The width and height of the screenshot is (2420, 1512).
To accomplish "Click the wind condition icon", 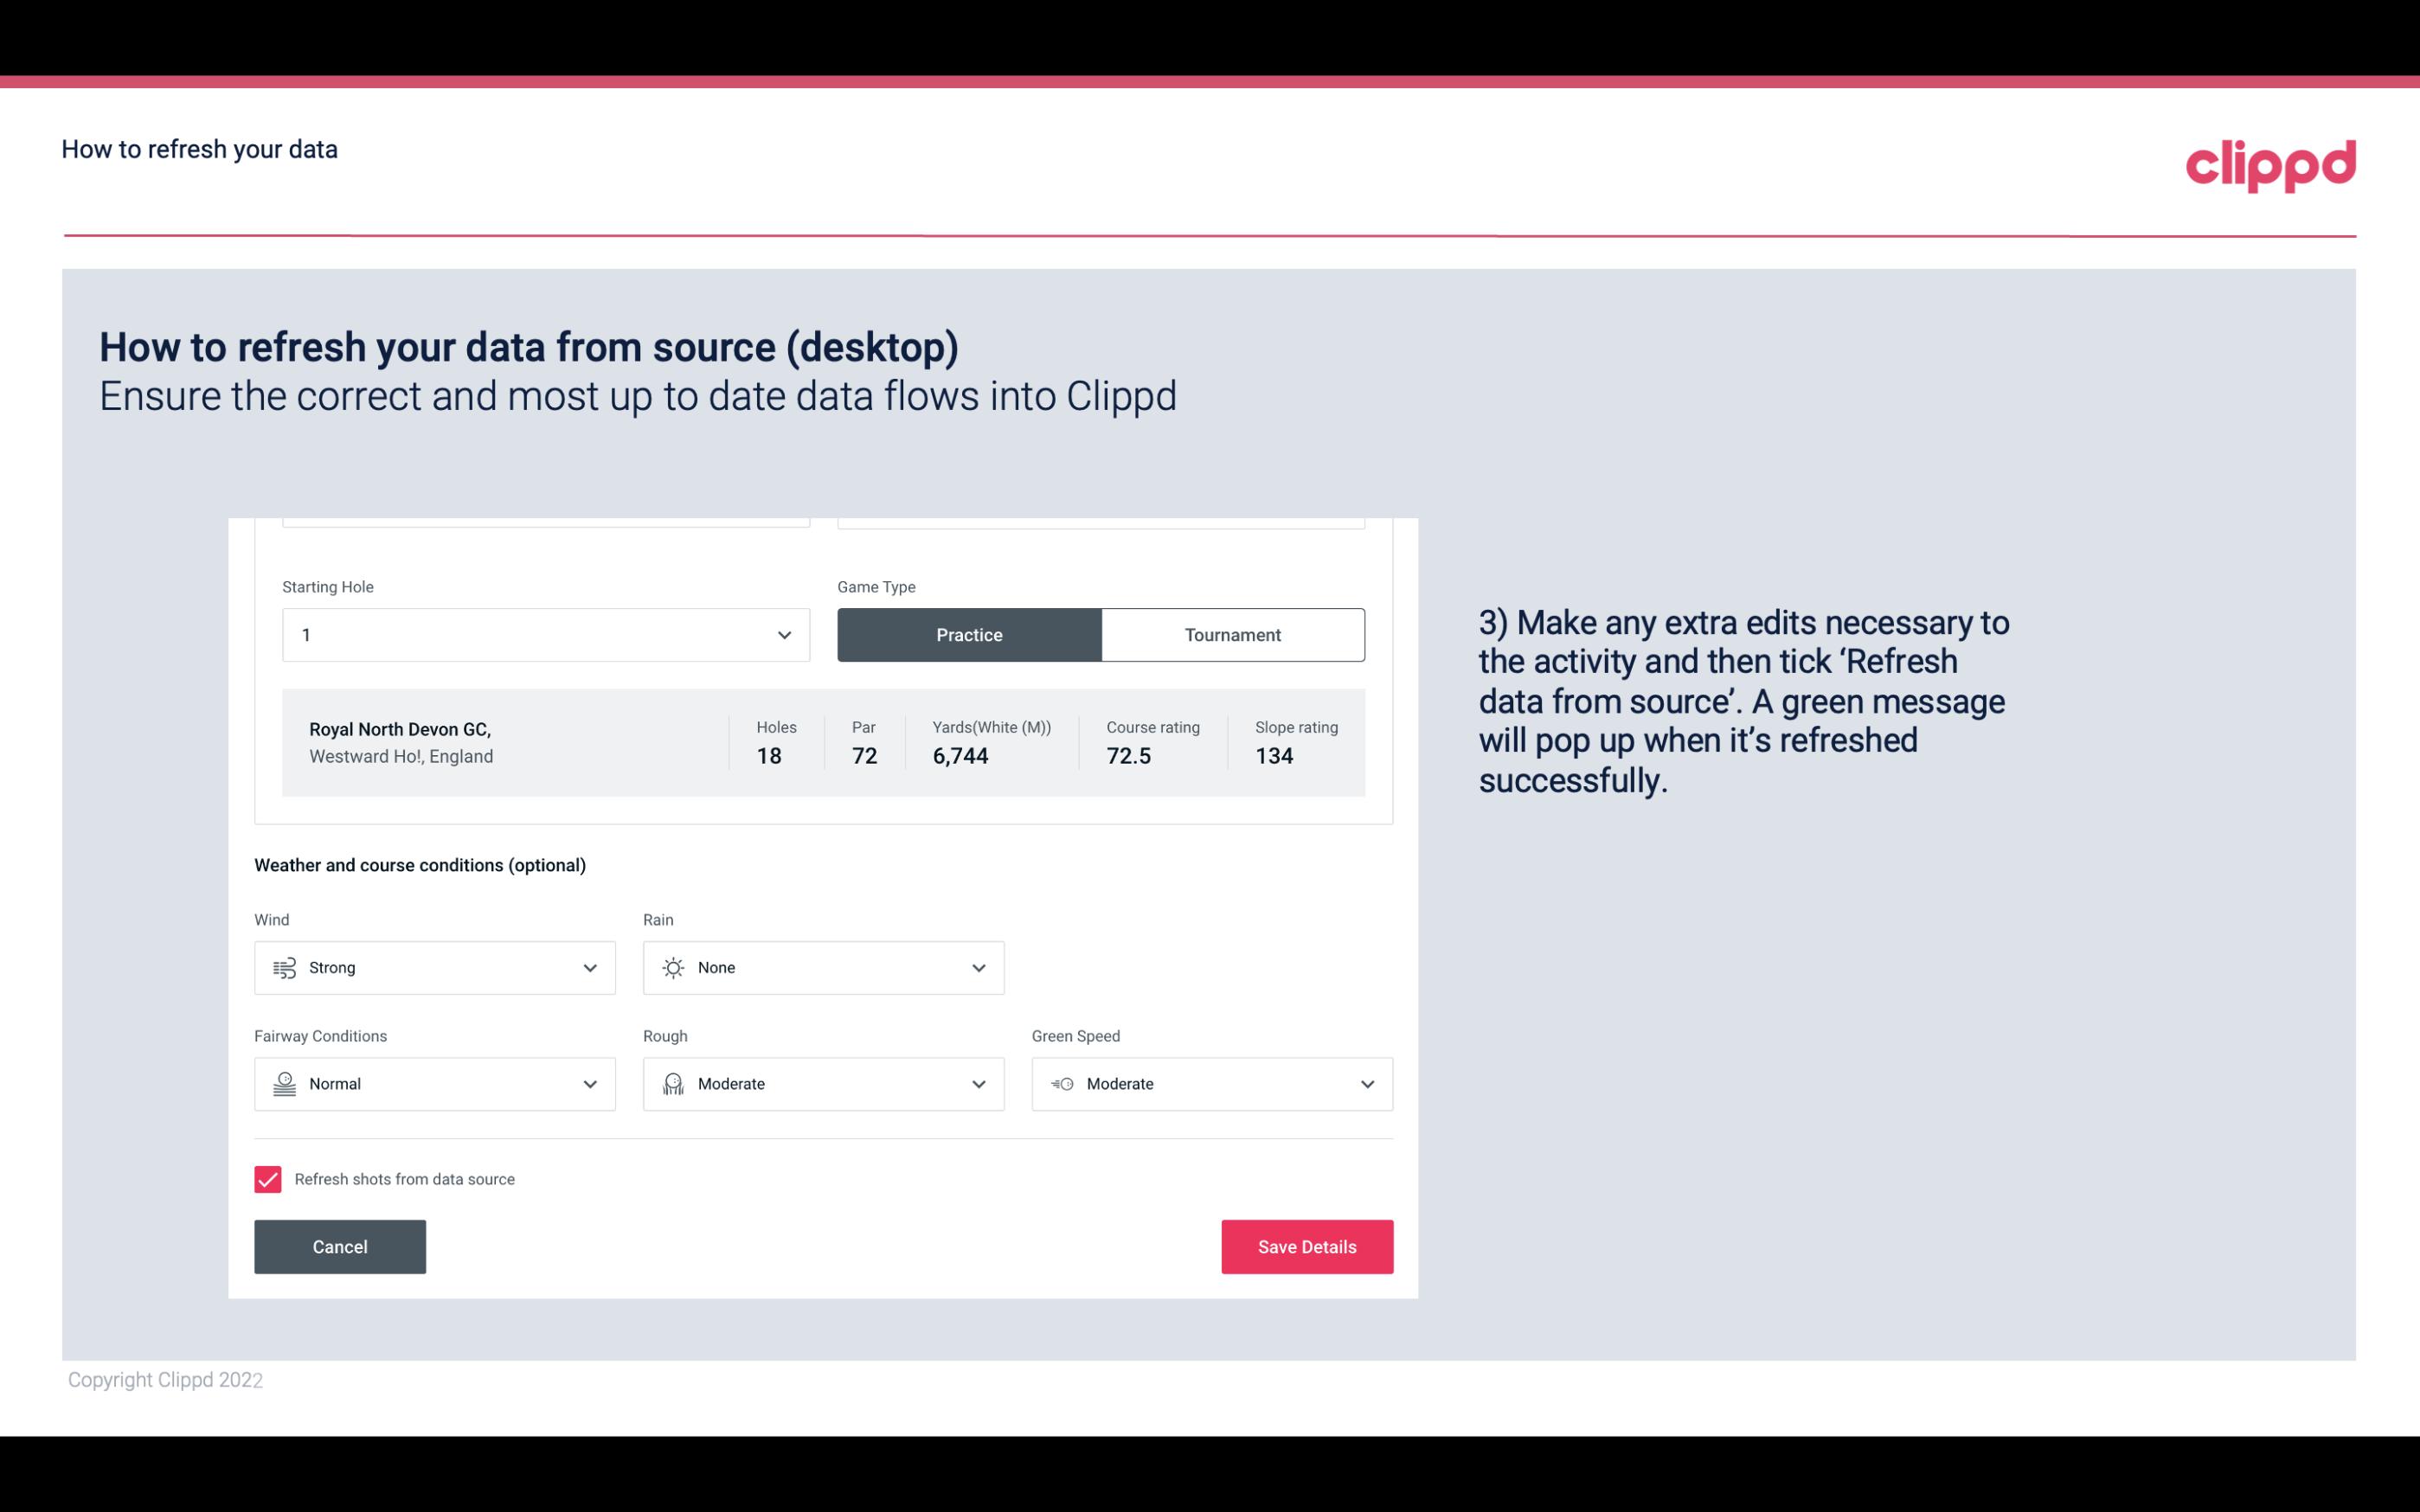I will click(284, 967).
